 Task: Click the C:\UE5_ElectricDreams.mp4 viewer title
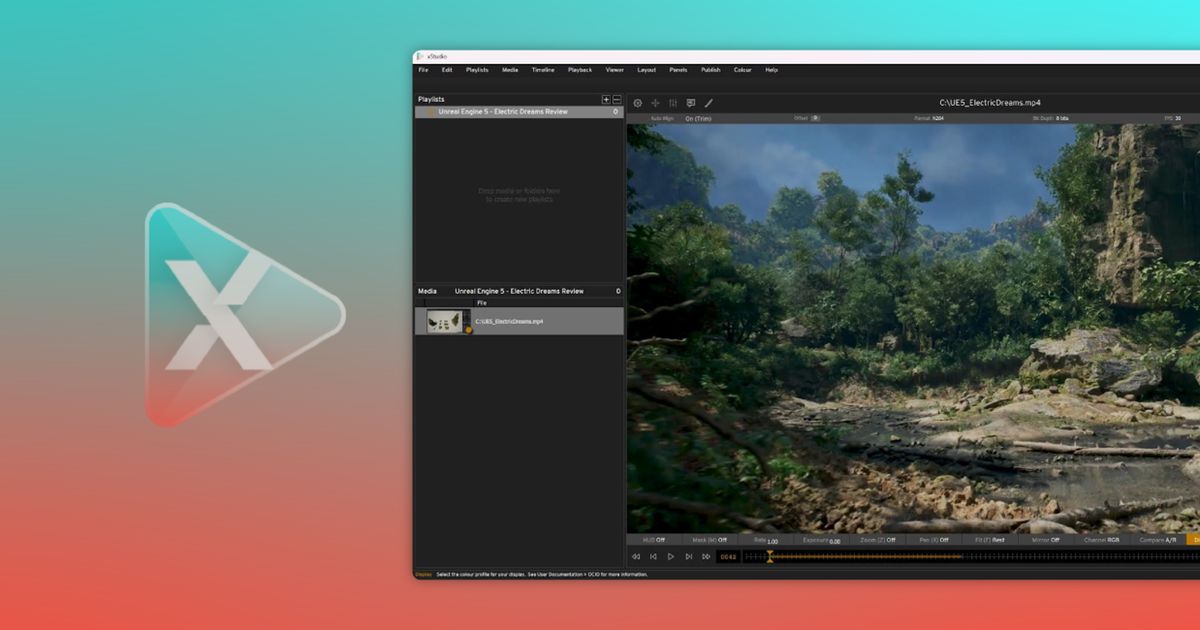(x=989, y=103)
